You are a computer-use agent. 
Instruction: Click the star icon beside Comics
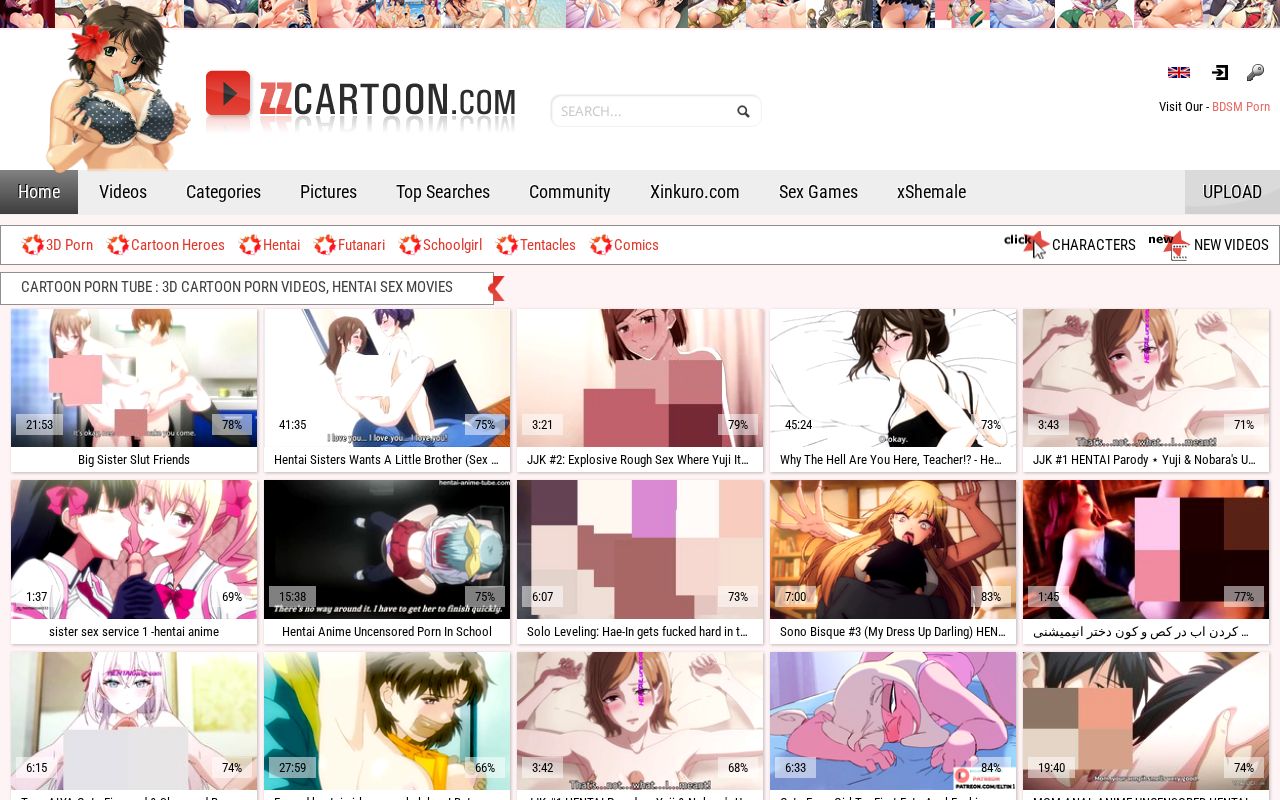[600, 245]
